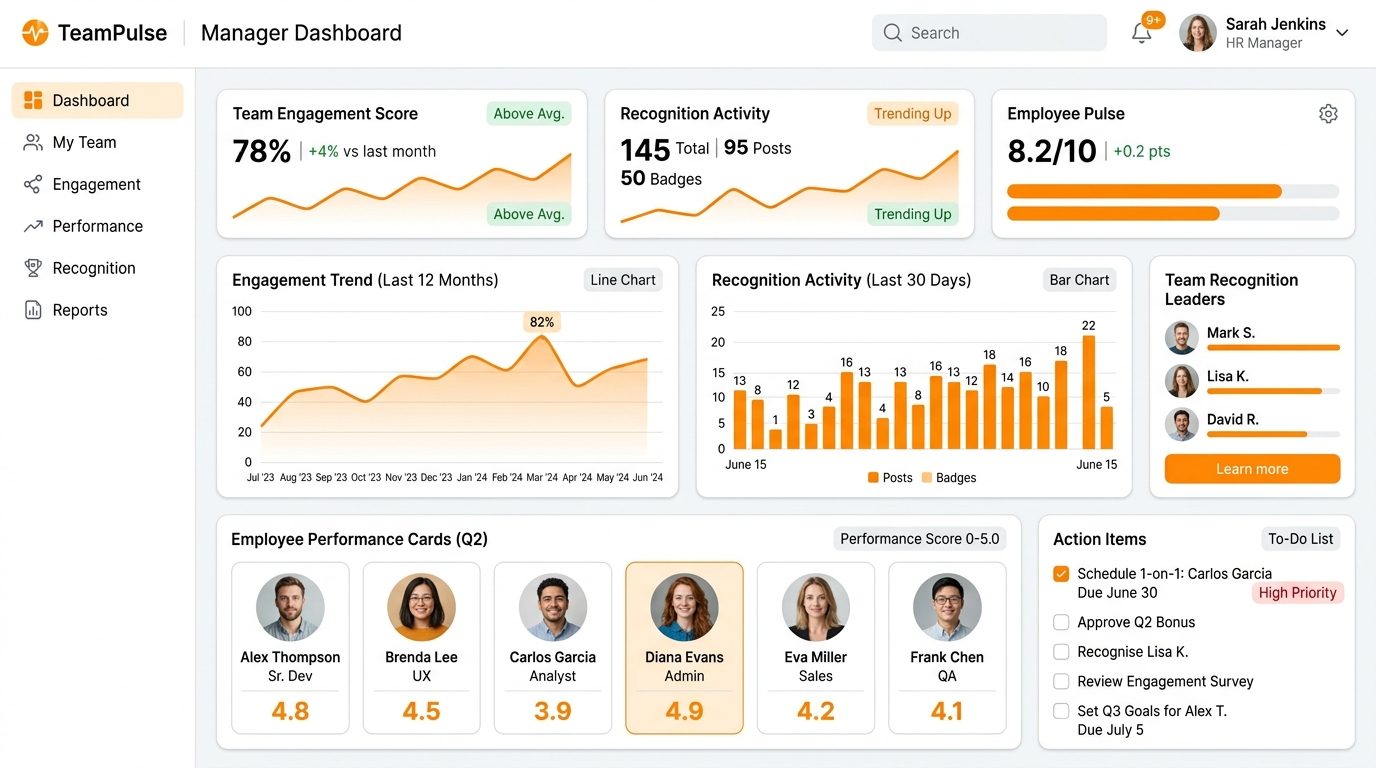Click the lower Employee Pulse progress bar

(1173, 213)
